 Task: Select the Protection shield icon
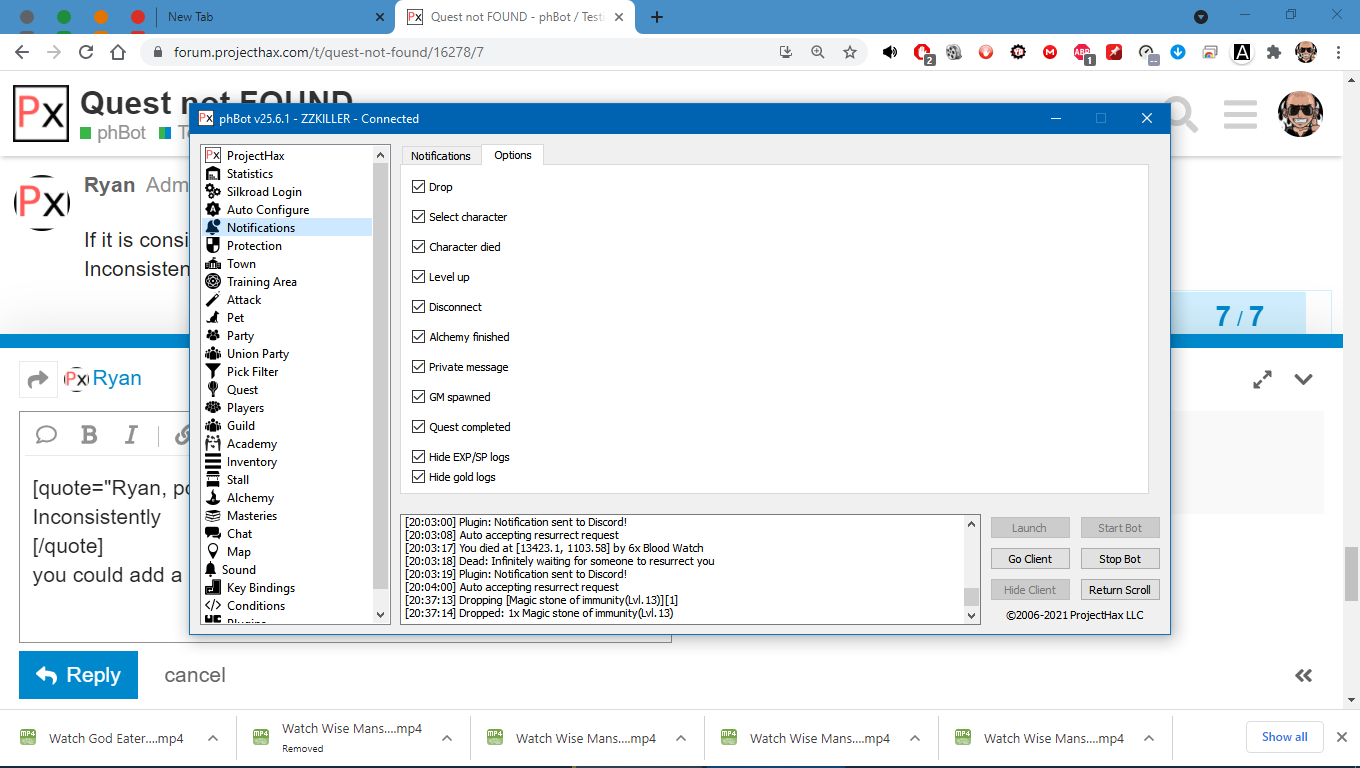(212, 246)
